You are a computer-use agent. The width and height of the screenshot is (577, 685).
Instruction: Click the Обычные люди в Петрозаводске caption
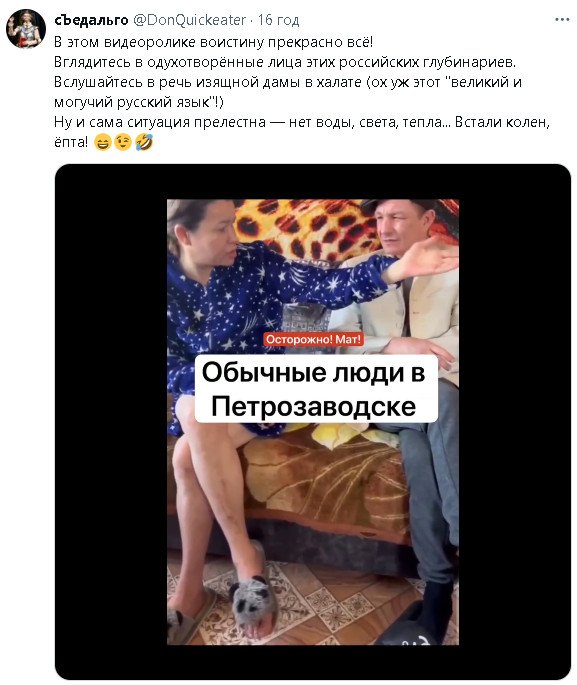tap(316, 388)
